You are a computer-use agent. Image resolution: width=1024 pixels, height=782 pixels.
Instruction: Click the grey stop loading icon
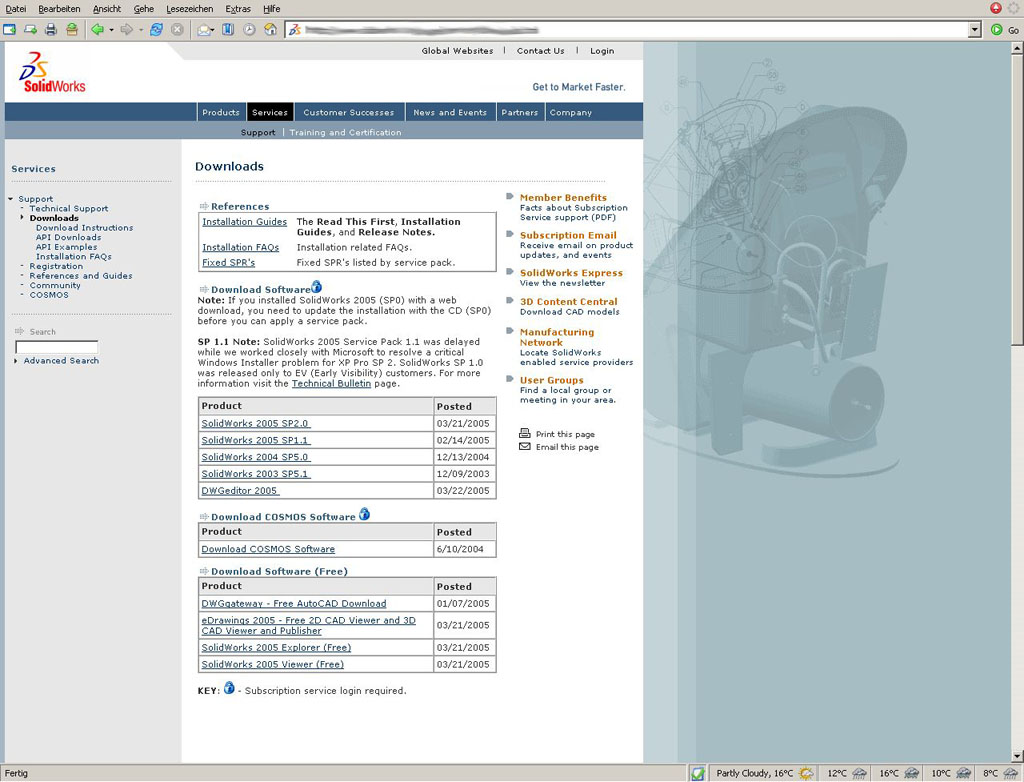pos(177,29)
